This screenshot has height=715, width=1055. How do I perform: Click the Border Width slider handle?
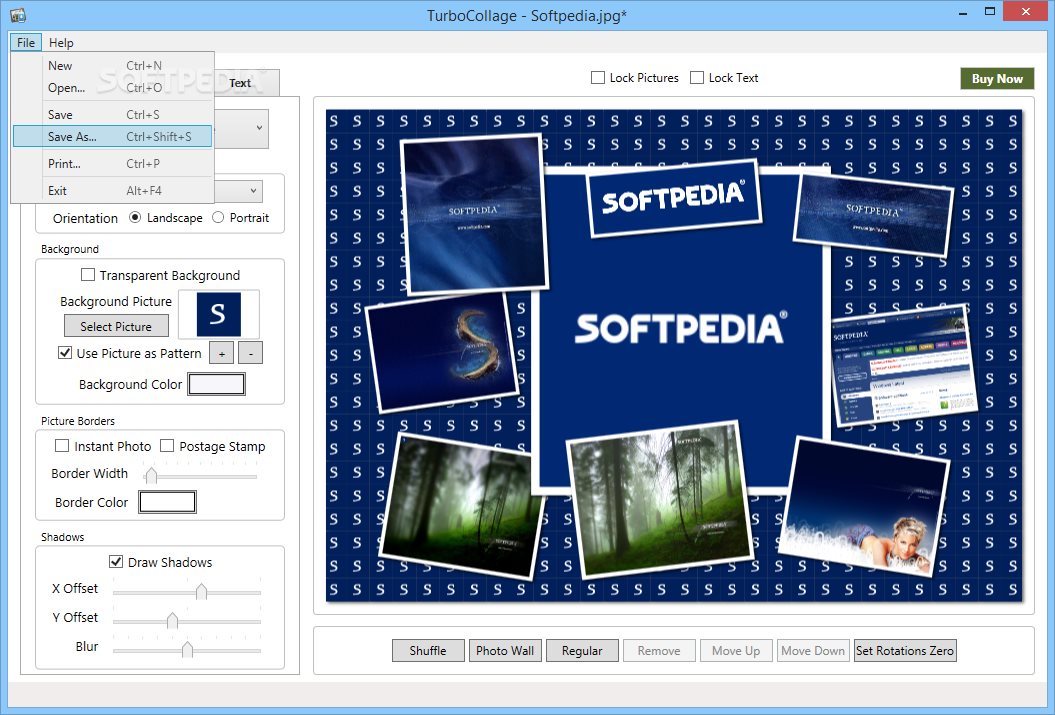pos(151,476)
